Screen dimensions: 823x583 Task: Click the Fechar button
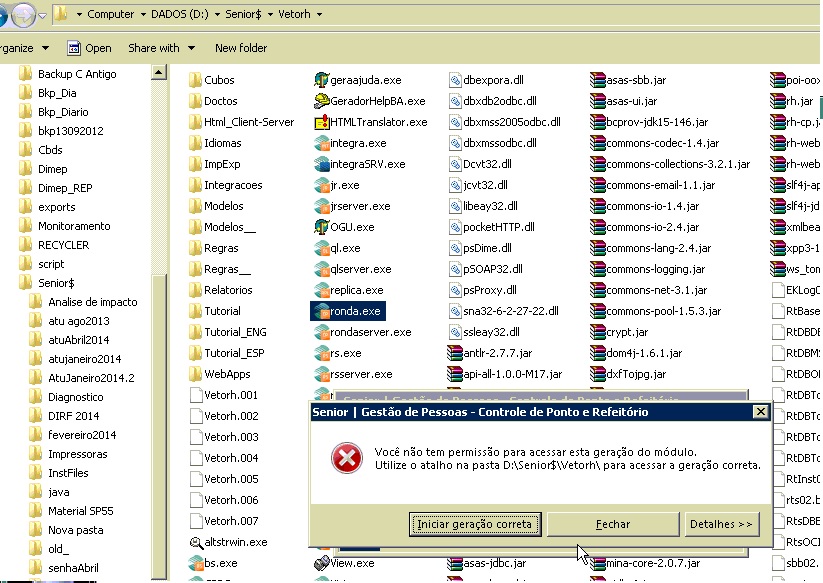click(612, 524)
